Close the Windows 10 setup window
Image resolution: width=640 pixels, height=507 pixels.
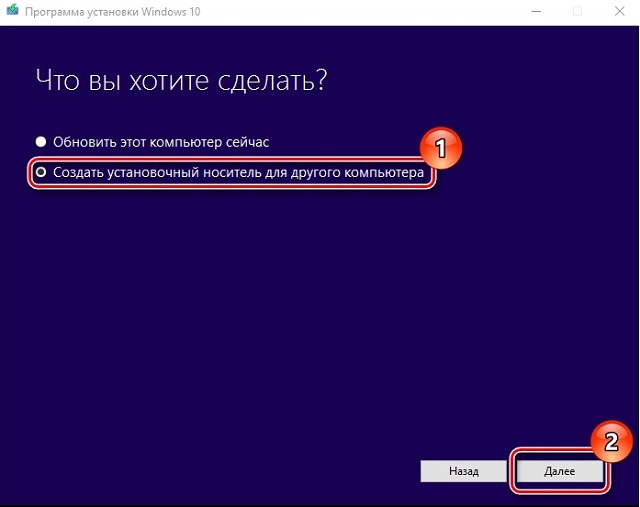(619, 11)
